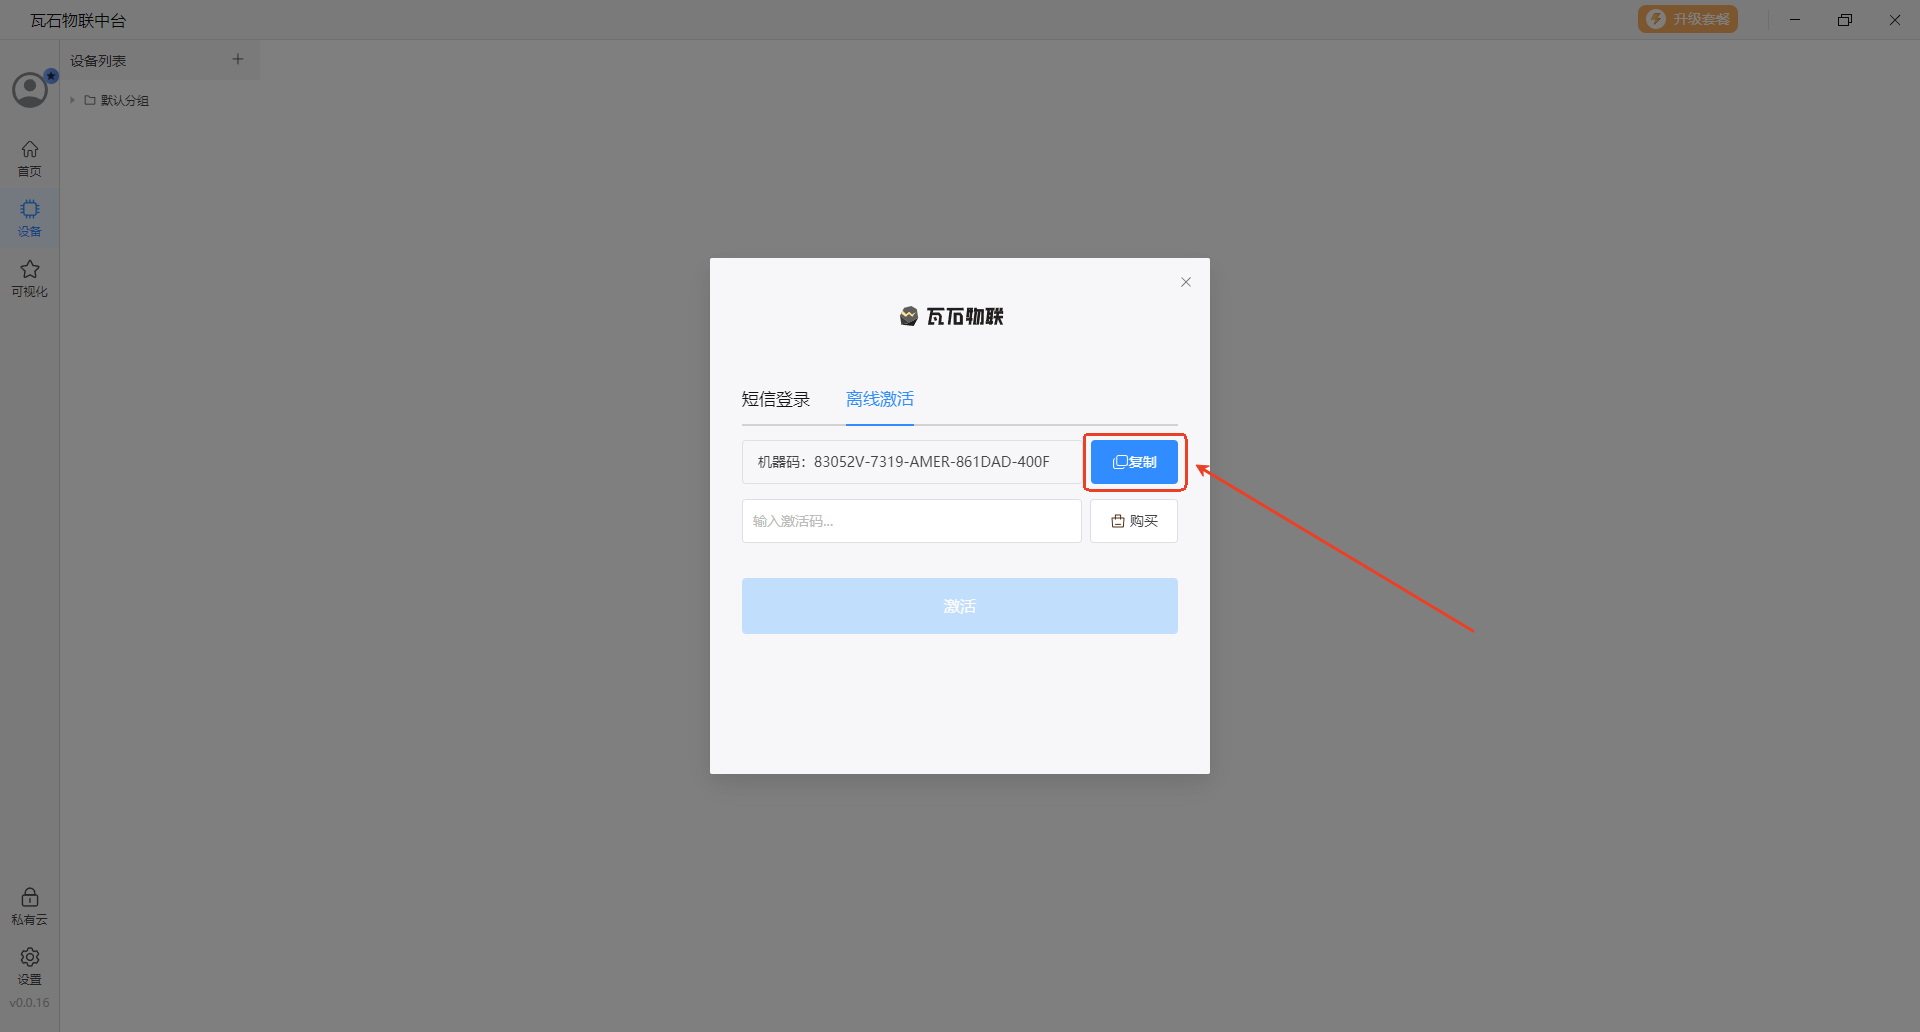Image resolution: width=1920 pixels, height=1032 pixels.
Task: Click the user avatar icon
Action: coord(30,90)
